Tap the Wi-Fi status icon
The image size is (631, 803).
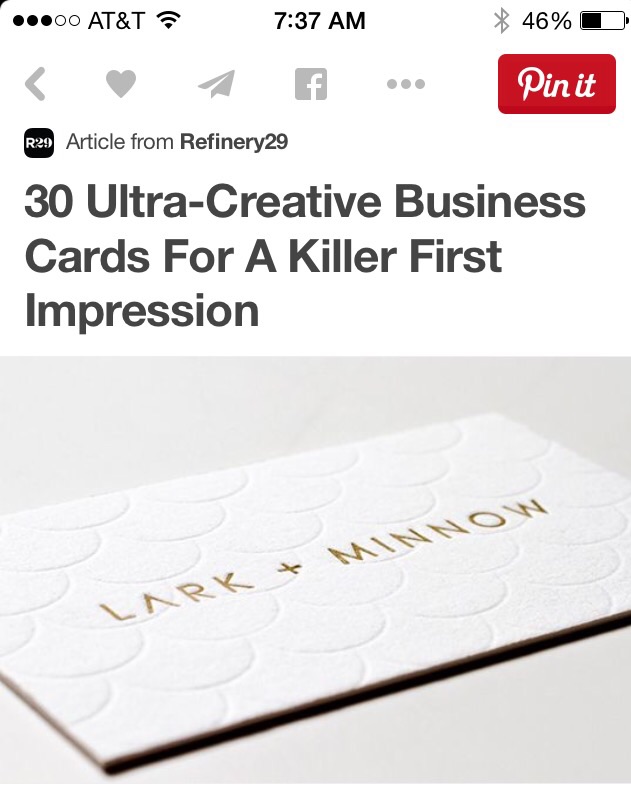pyautogui.click(x=169, y=20)
